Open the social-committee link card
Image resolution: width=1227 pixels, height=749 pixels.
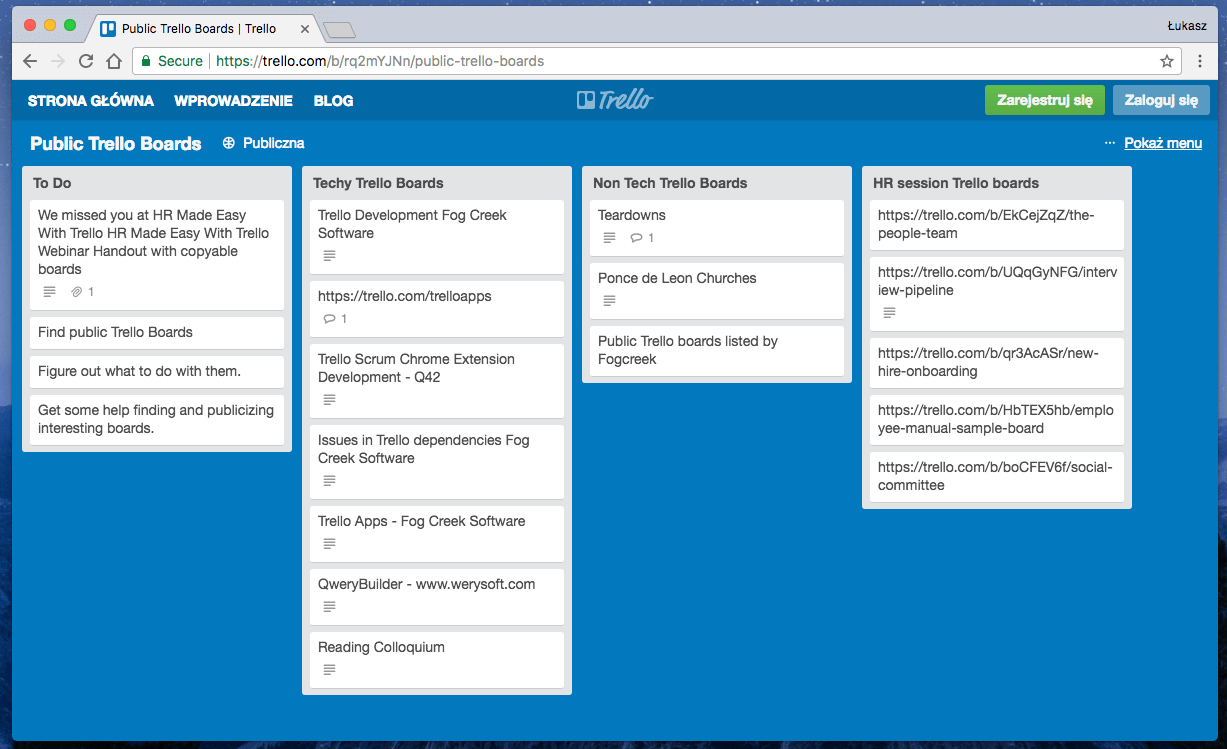(997, 477)
